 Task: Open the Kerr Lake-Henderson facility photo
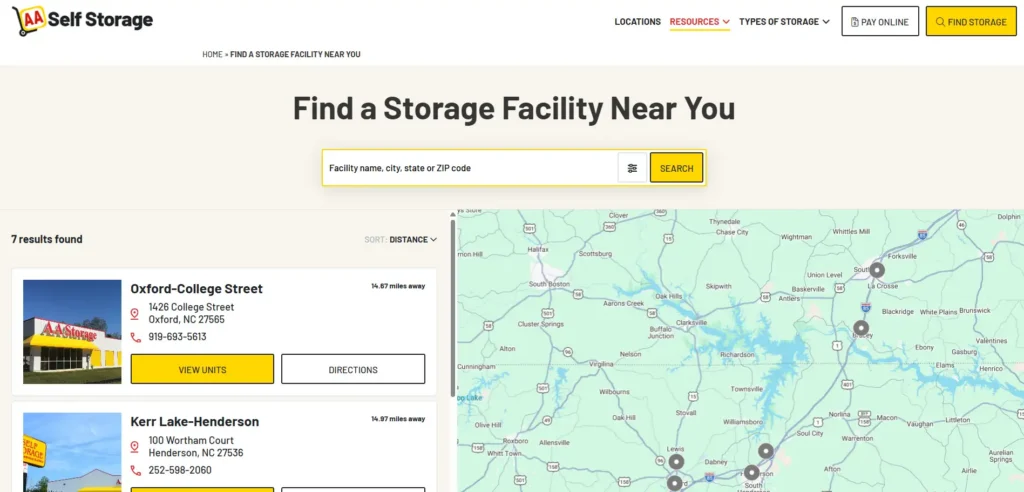pos(72,452)
